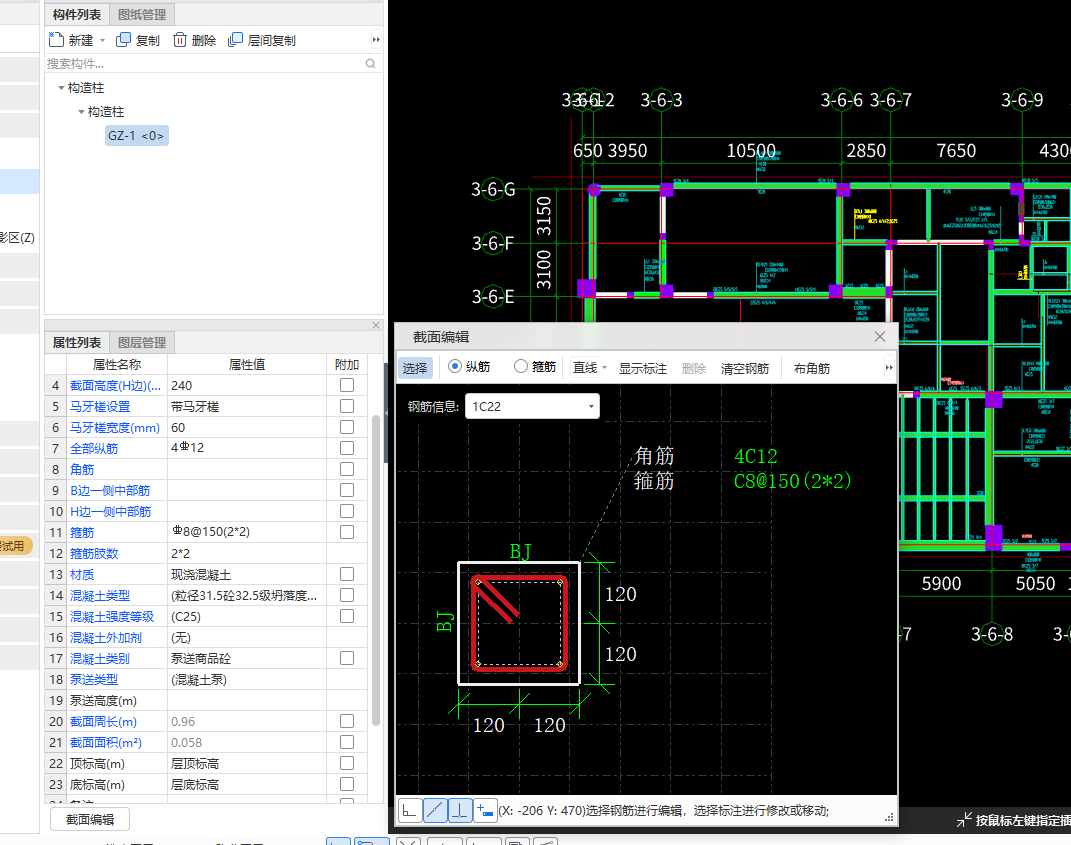Click the 箍筋肢数 value 2*2
Viewport: 1071px width, 845px height.
[x=247, y=553]
